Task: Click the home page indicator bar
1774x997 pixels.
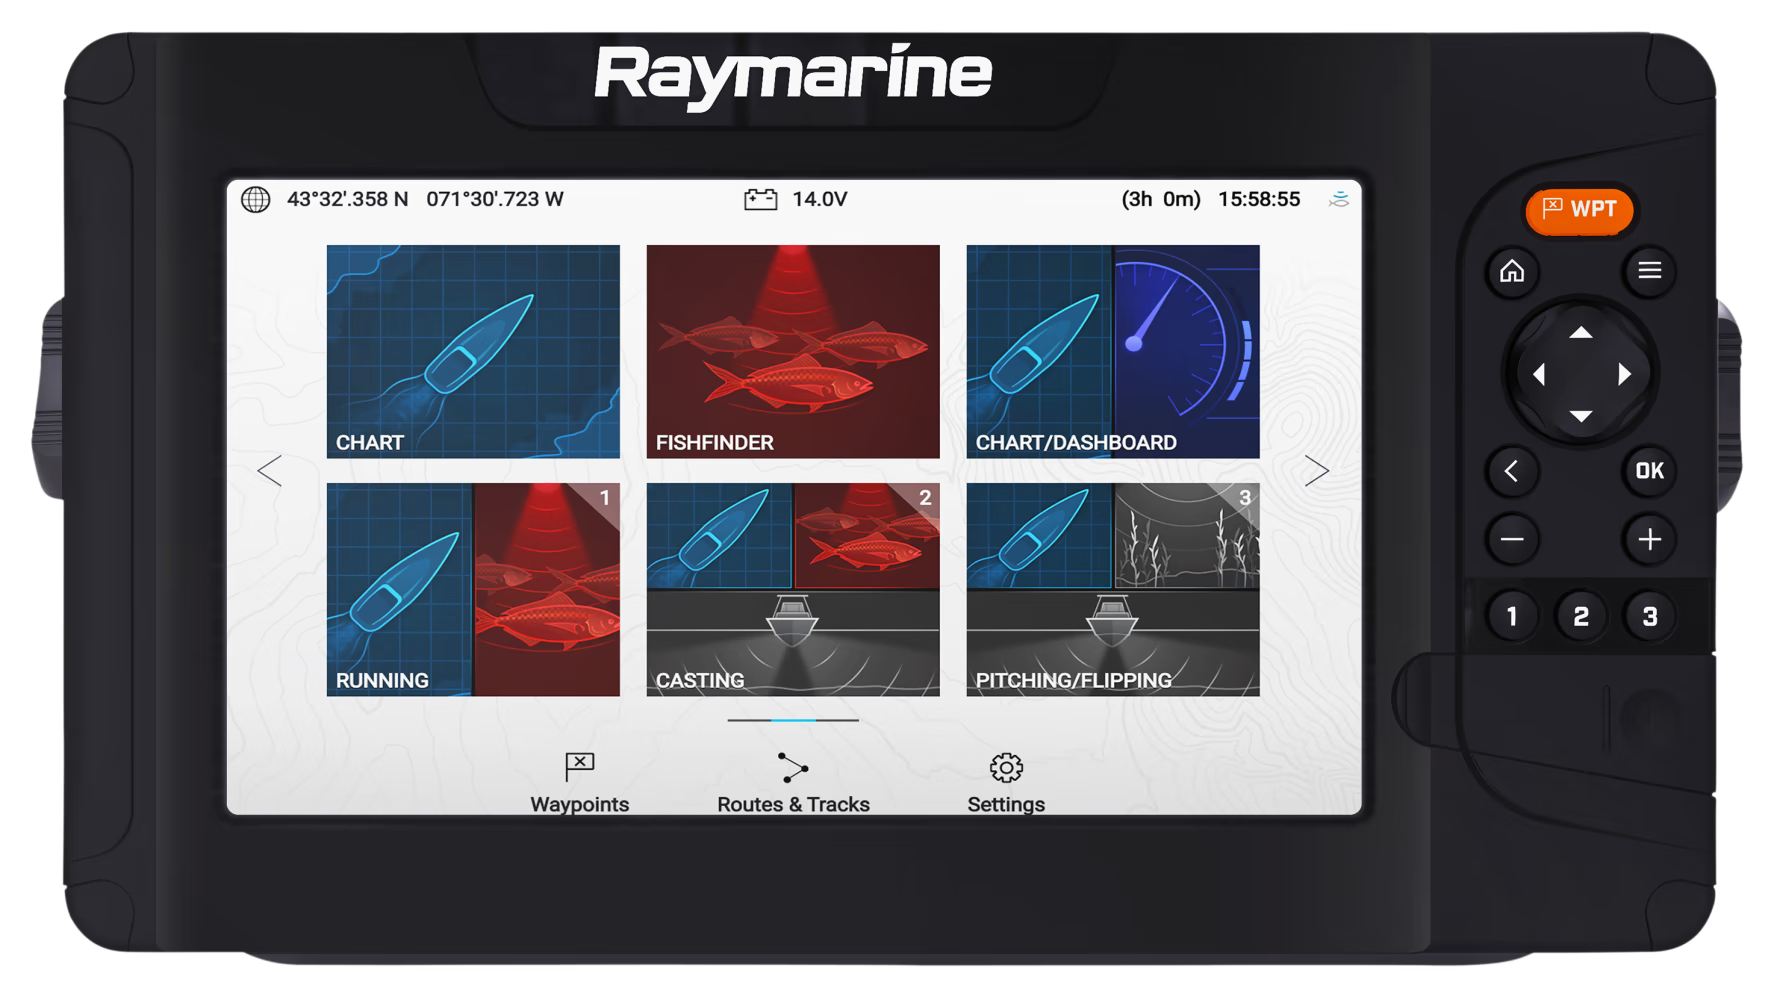Action: (793, 720)
